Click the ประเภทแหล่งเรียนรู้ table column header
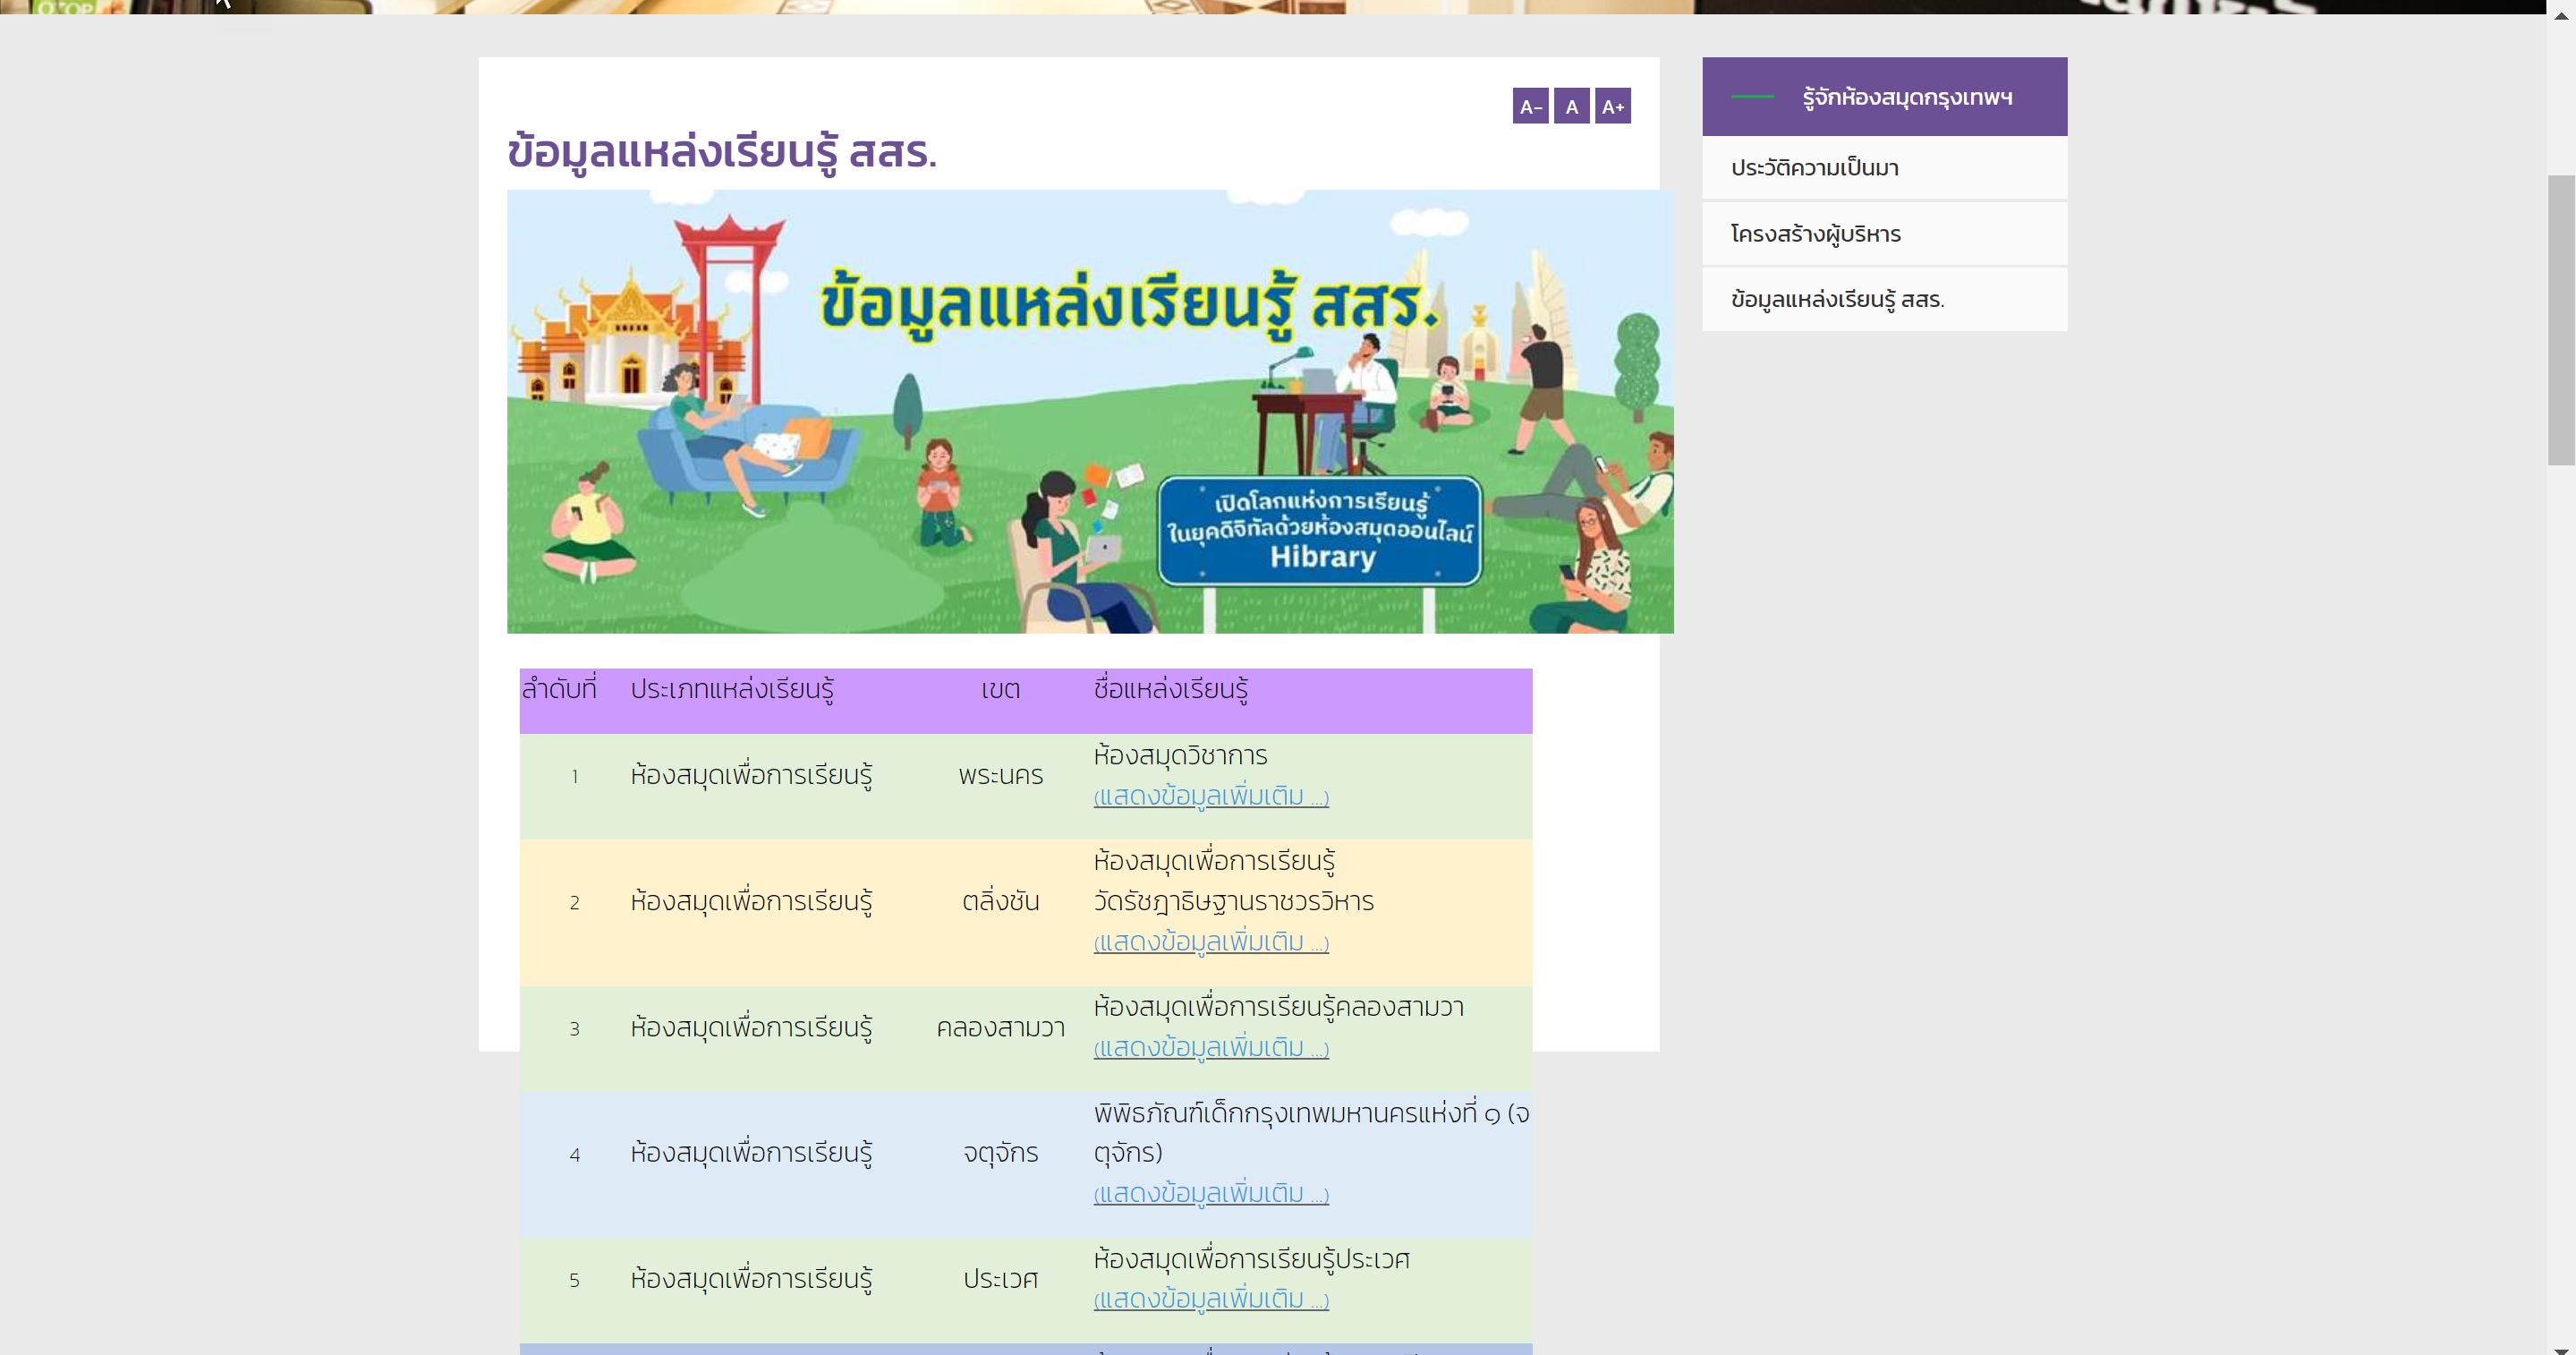This screenshot has width=2576, height=1355. [x=731, y=689]
